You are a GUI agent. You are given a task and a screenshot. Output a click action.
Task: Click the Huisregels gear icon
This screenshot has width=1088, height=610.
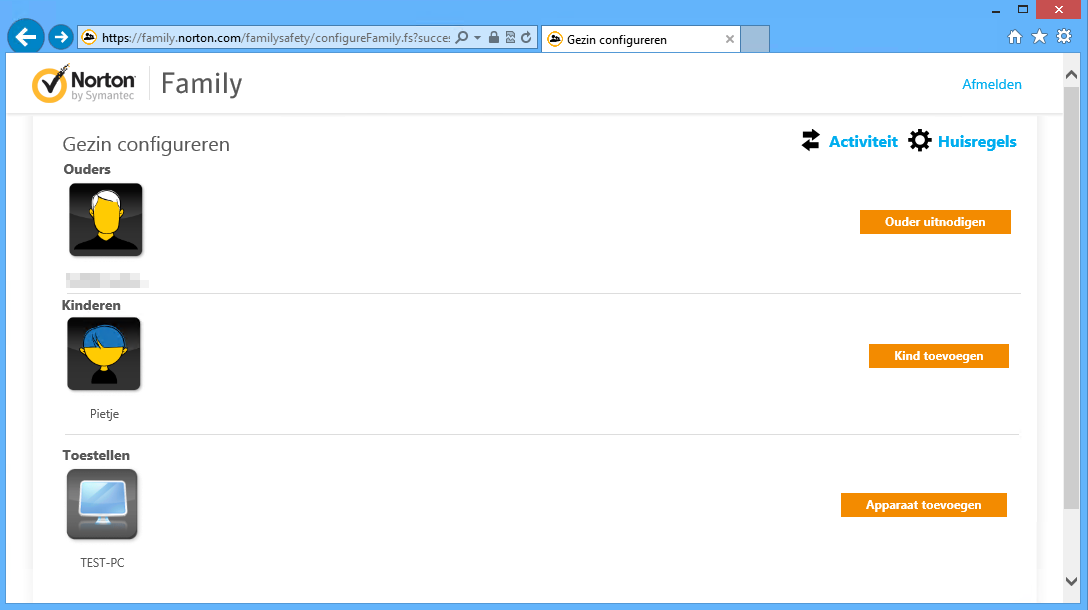tap(920, 140)
